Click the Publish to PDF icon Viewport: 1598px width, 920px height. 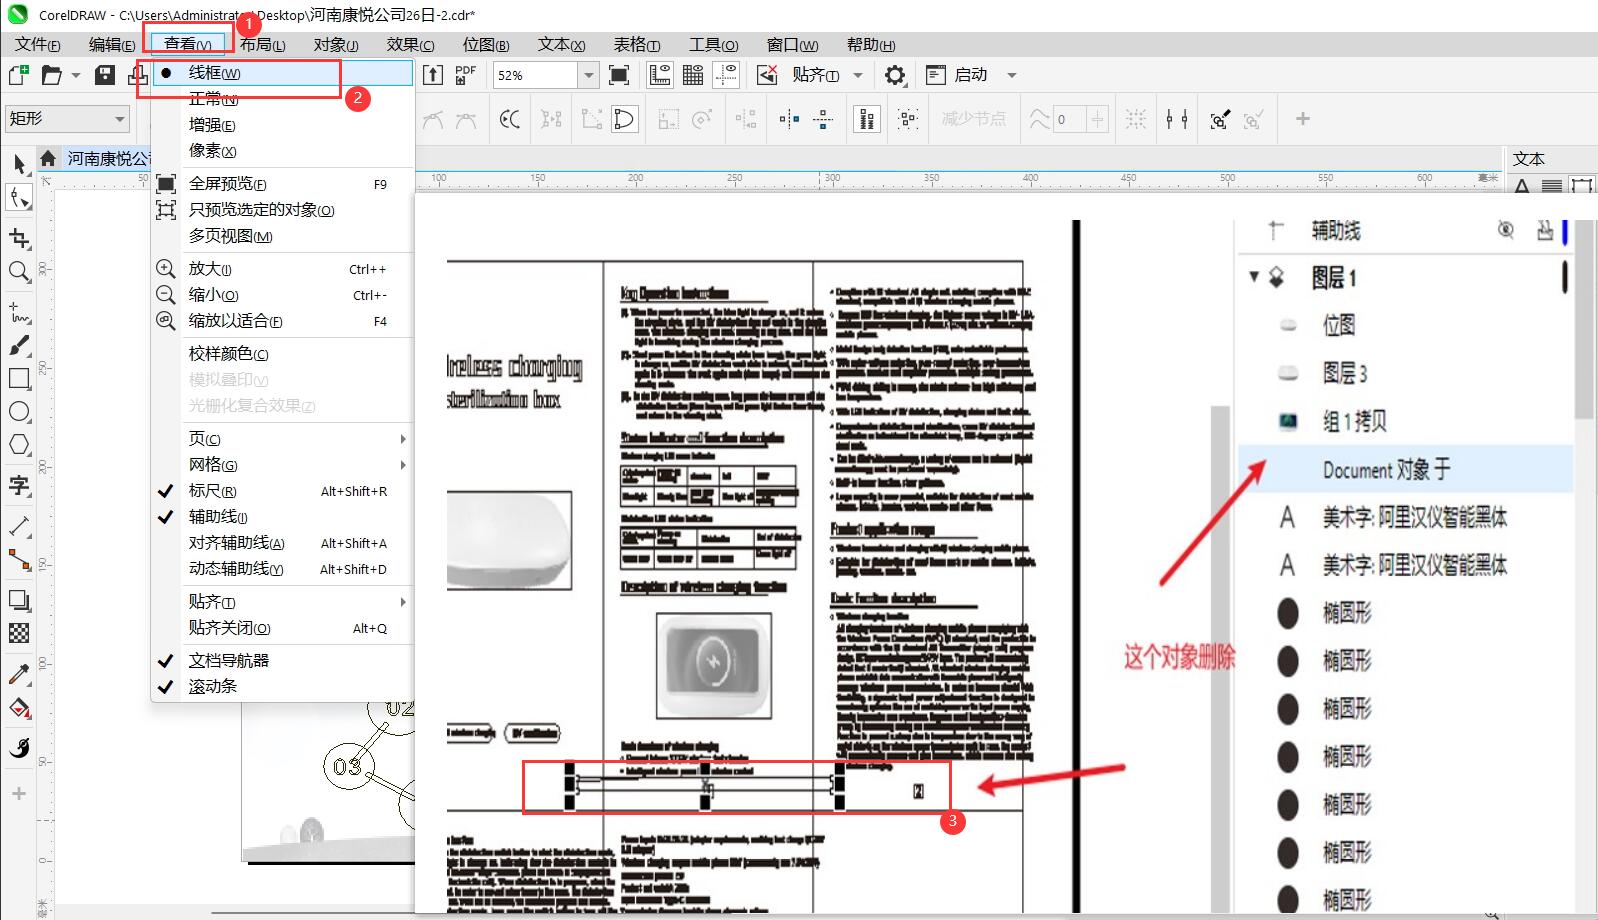point(465,75)
